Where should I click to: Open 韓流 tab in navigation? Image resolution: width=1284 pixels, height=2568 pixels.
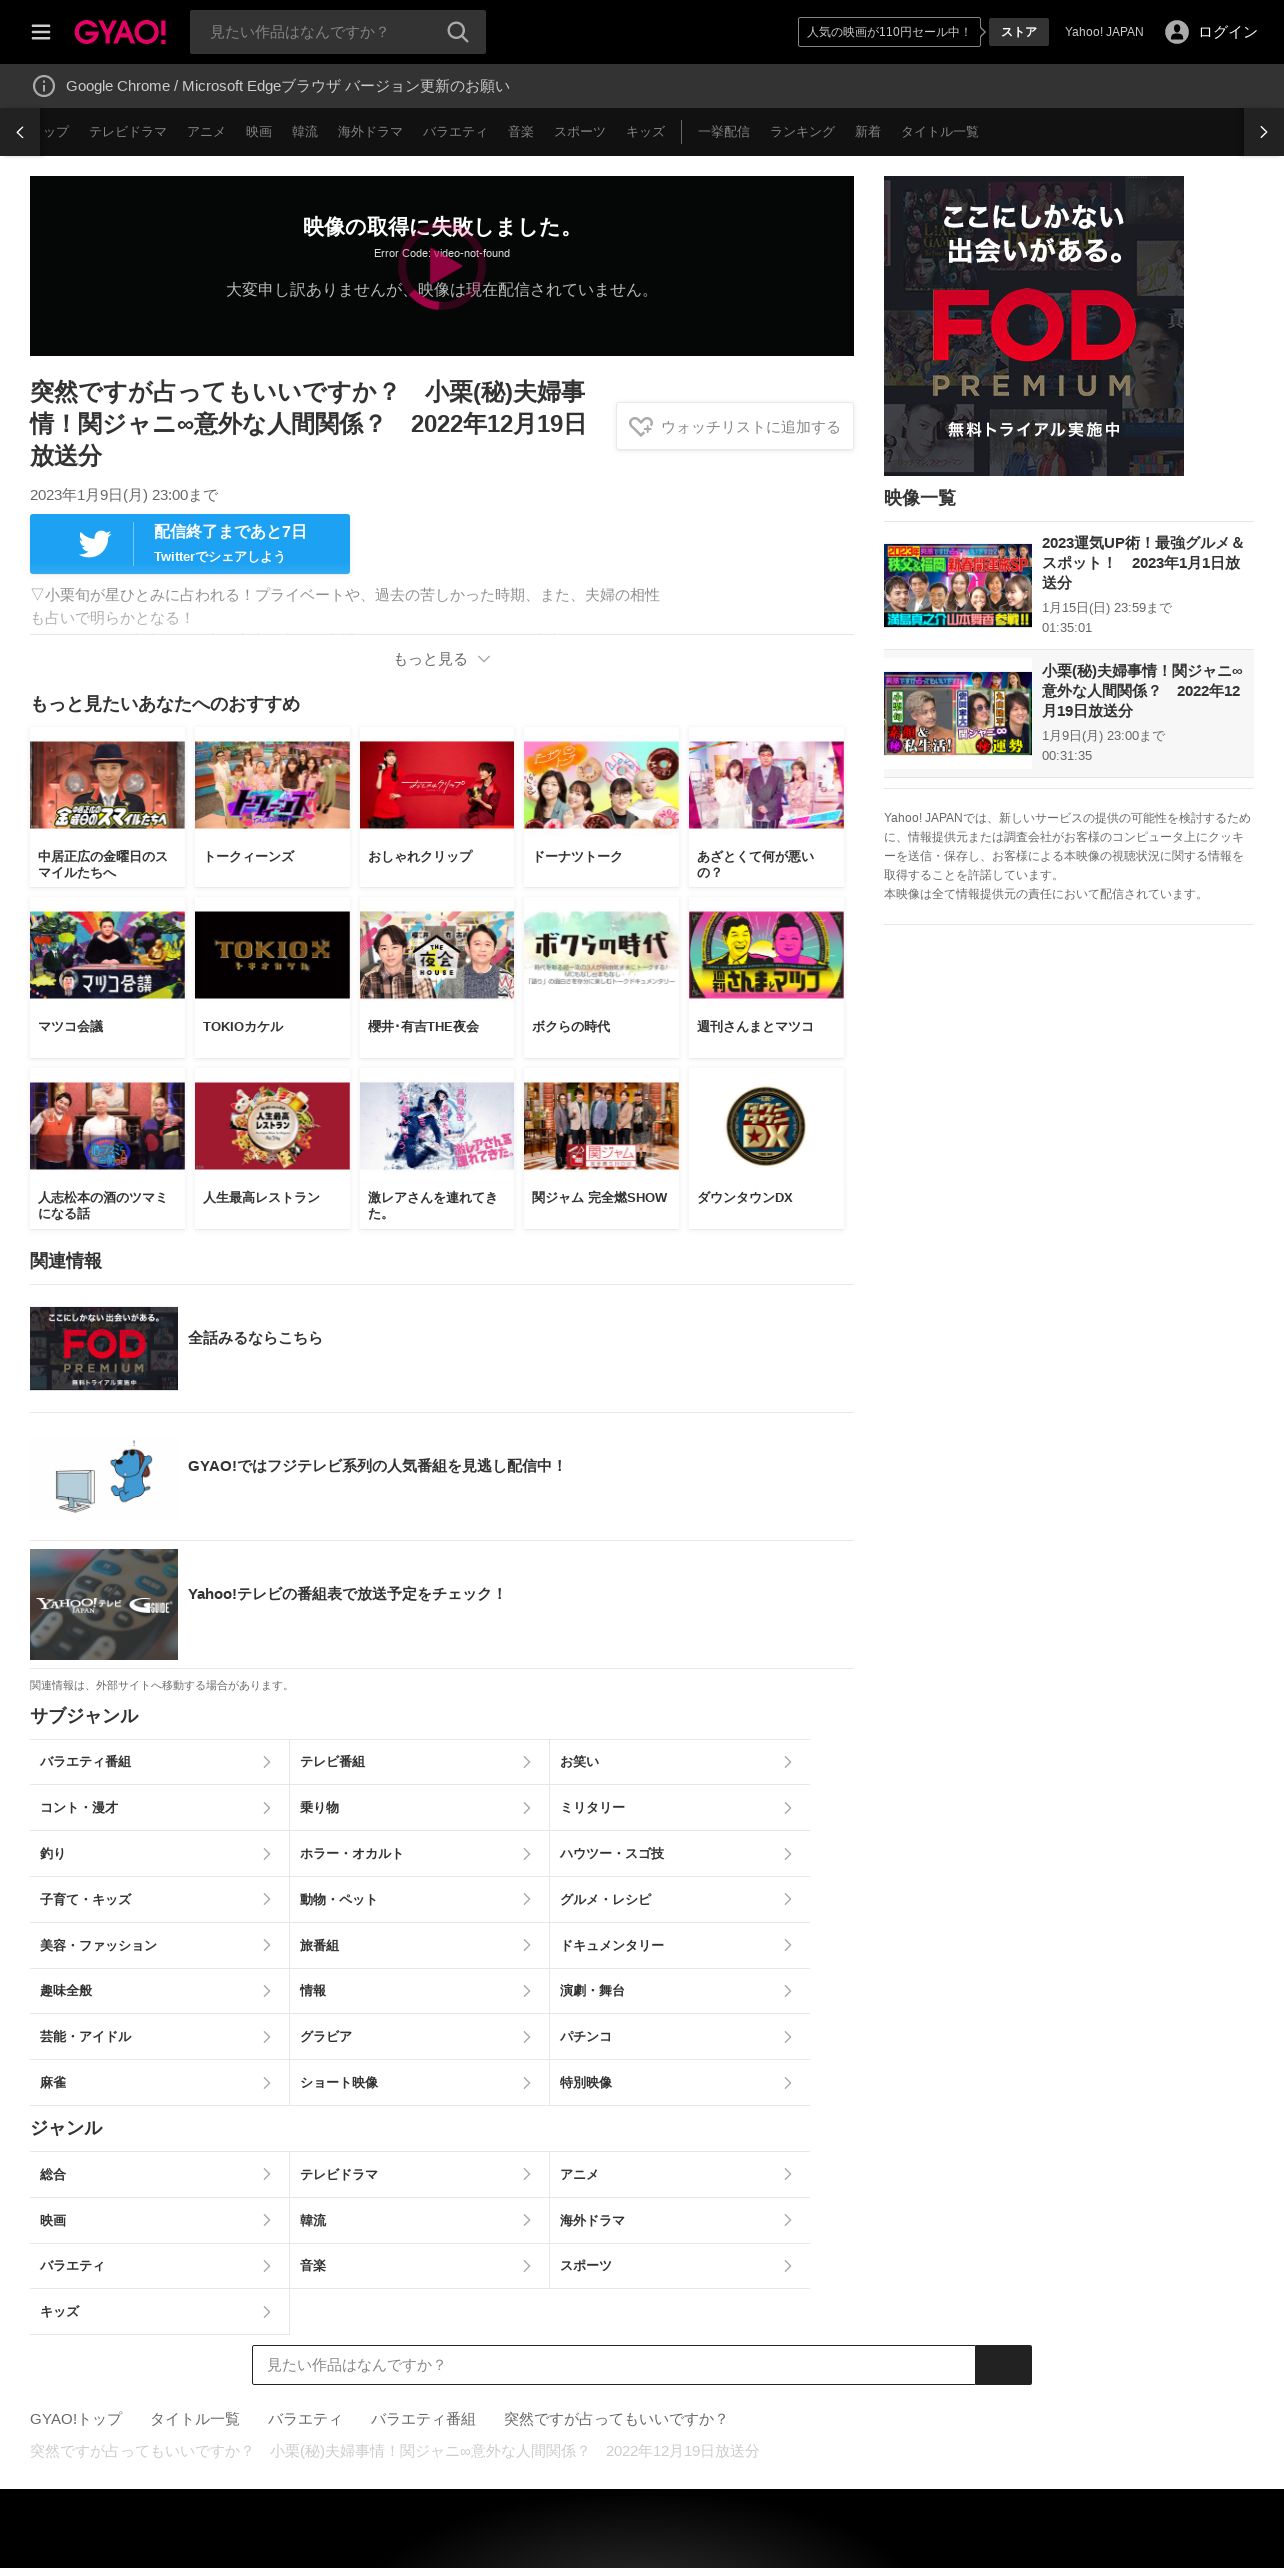[x=305, y=132]
